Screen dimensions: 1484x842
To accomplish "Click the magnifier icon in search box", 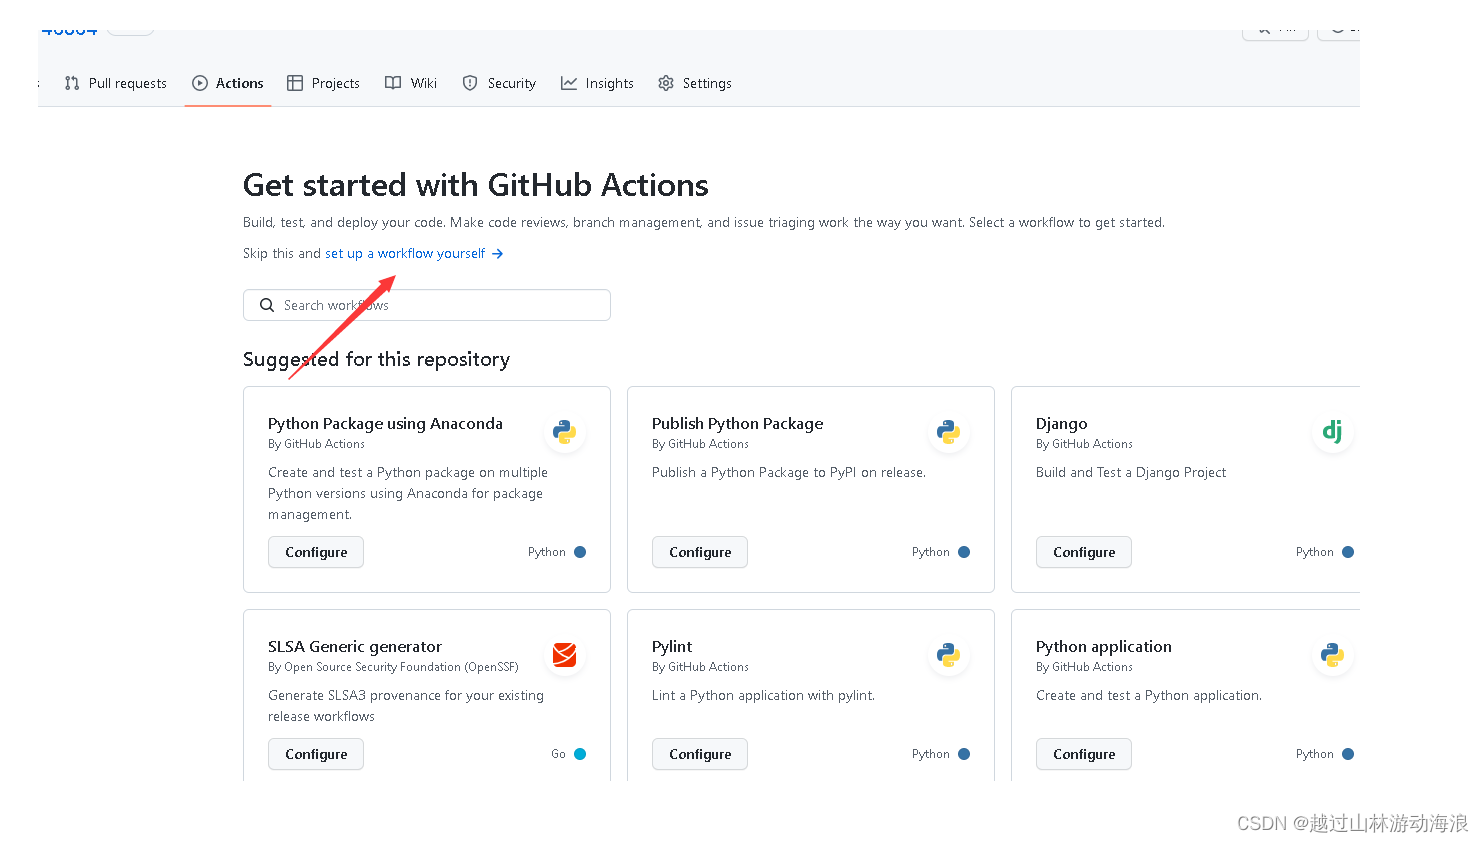I will pos(267,305).
